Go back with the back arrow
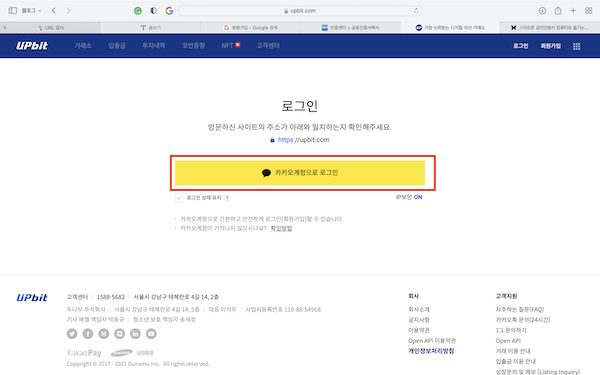Image resolution: width=600 pixels, height=375 pixels. coord(54,11)
